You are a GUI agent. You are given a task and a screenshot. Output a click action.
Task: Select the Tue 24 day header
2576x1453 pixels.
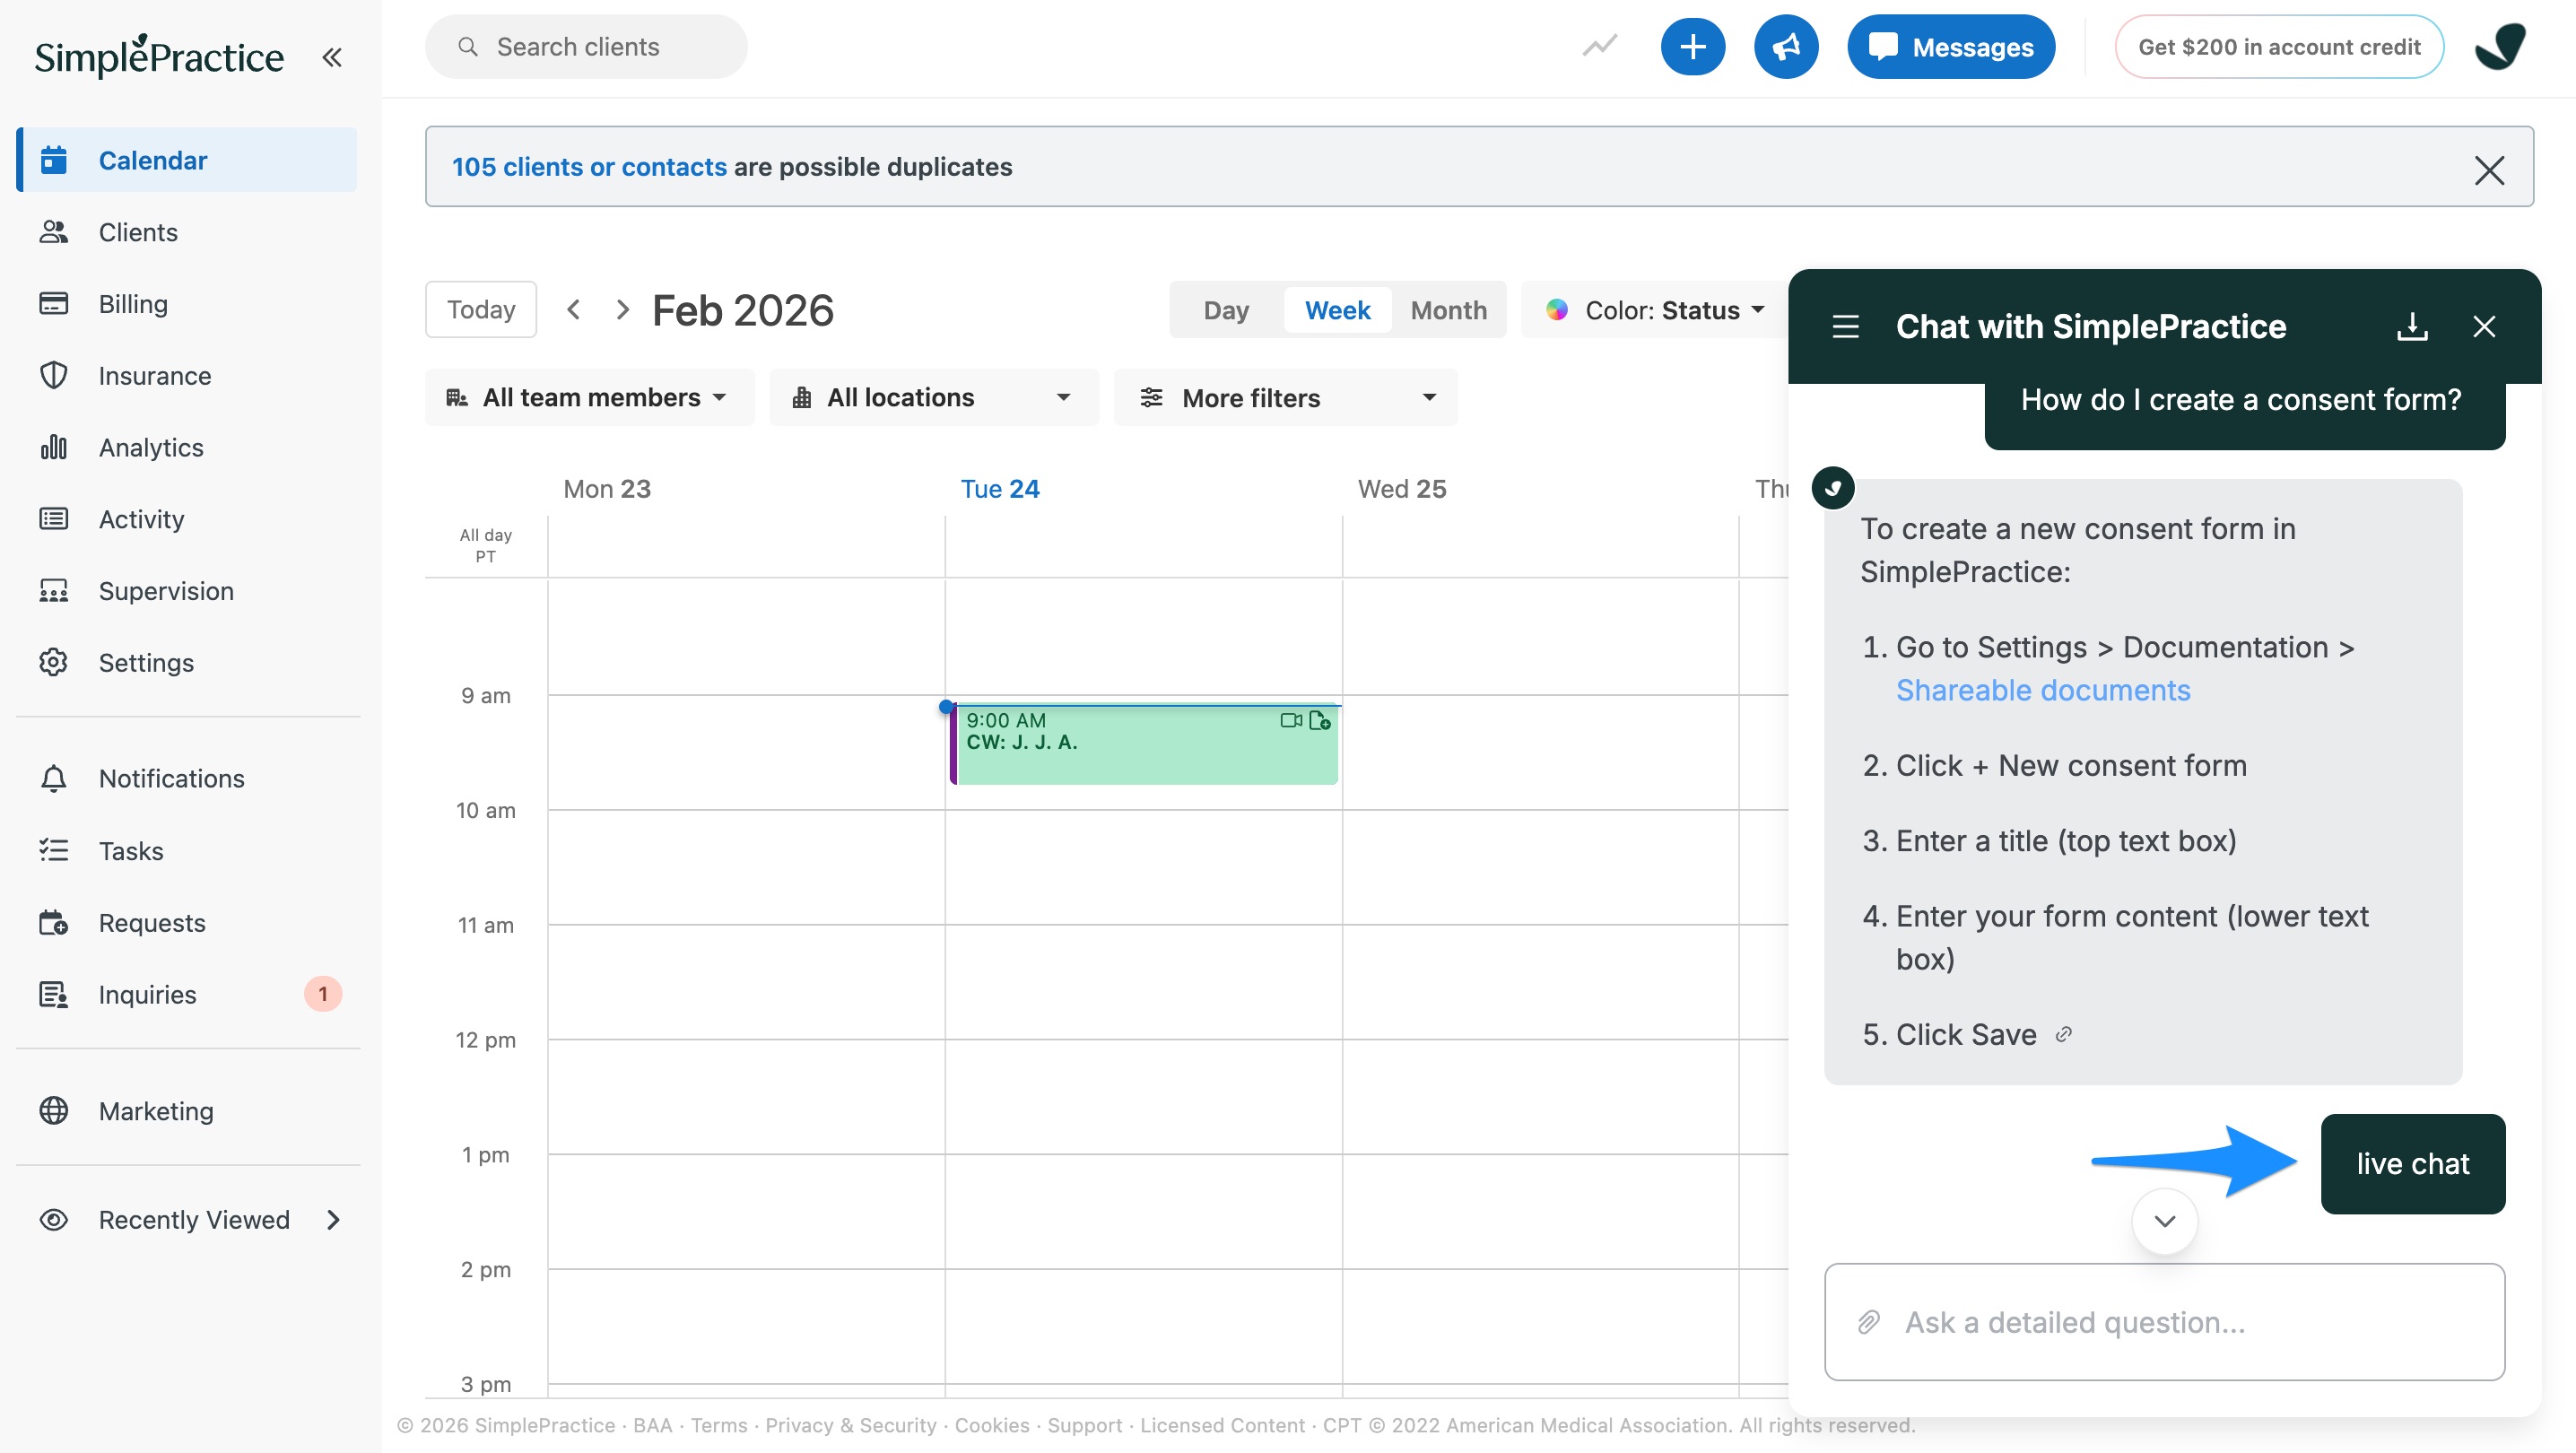click(1000, 489)
